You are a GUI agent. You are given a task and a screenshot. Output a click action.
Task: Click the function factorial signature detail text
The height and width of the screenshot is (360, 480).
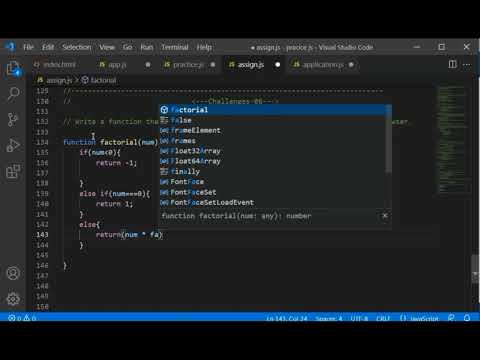point(236,216)
